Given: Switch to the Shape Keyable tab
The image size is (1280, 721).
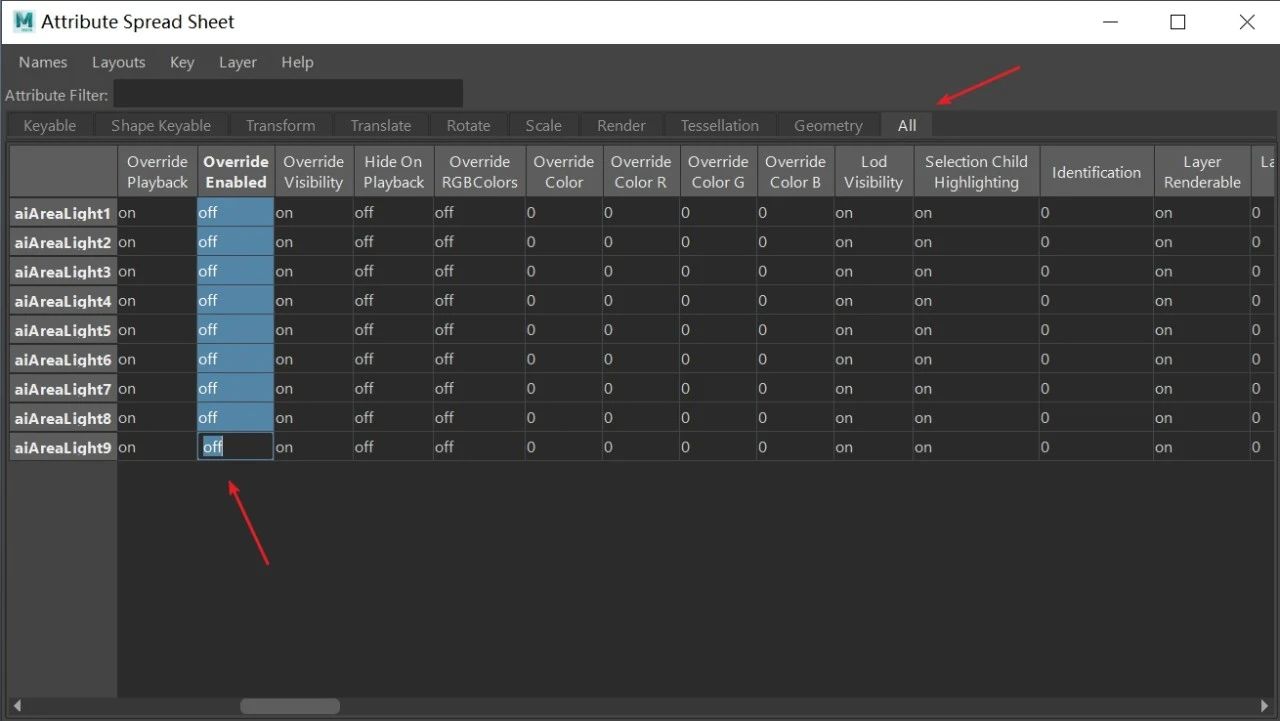Looking at the screenshot, I should [x=161, y=125].
